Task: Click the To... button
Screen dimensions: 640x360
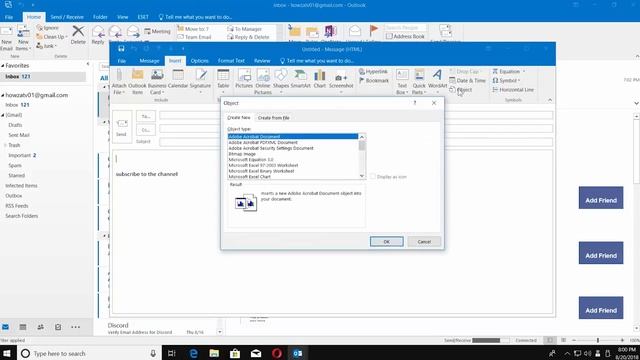Action: (x=146, y=116)
